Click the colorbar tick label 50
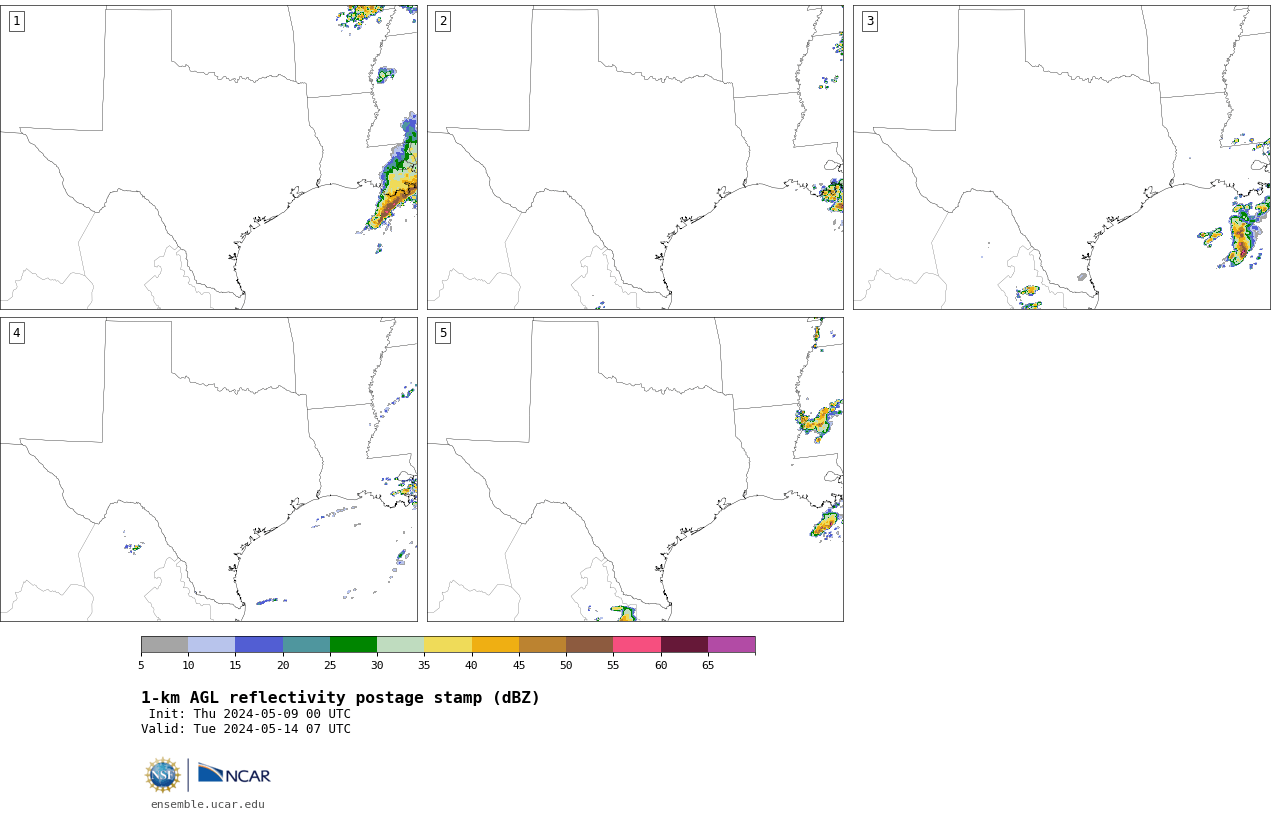Screen dimensions: 1280x815 coord(566,665)
